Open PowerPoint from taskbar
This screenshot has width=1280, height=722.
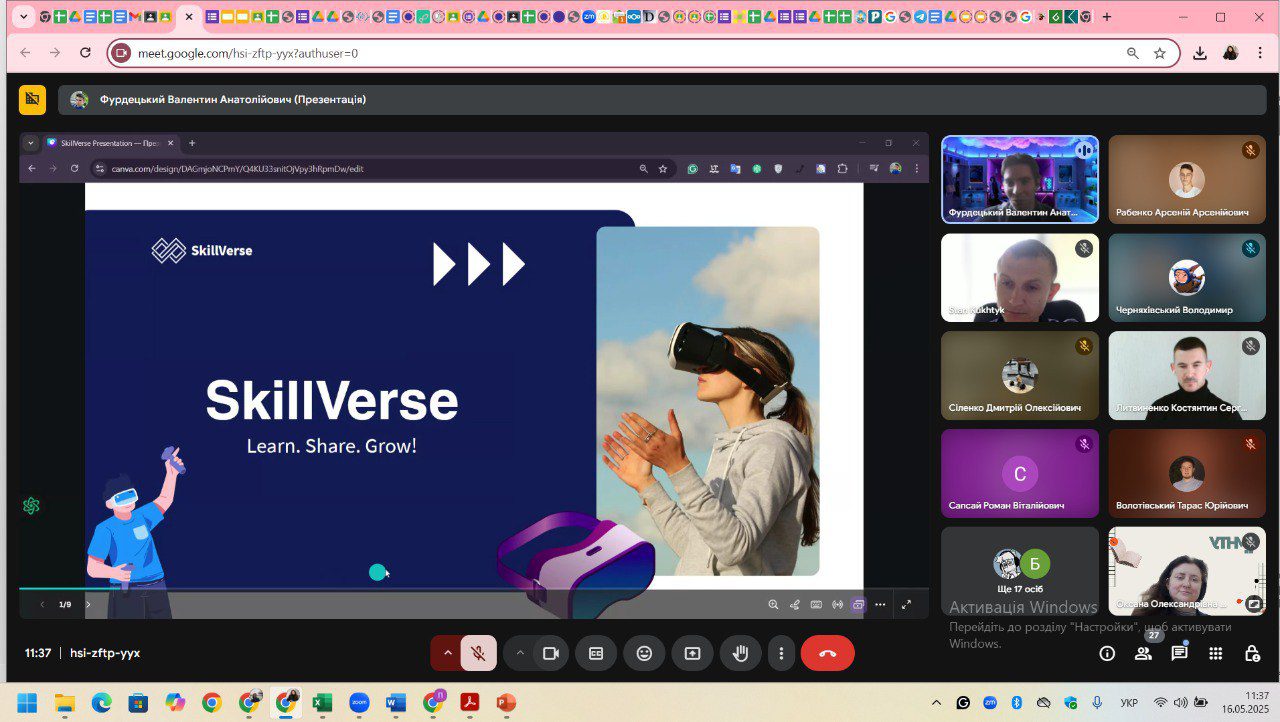(506, 703)
